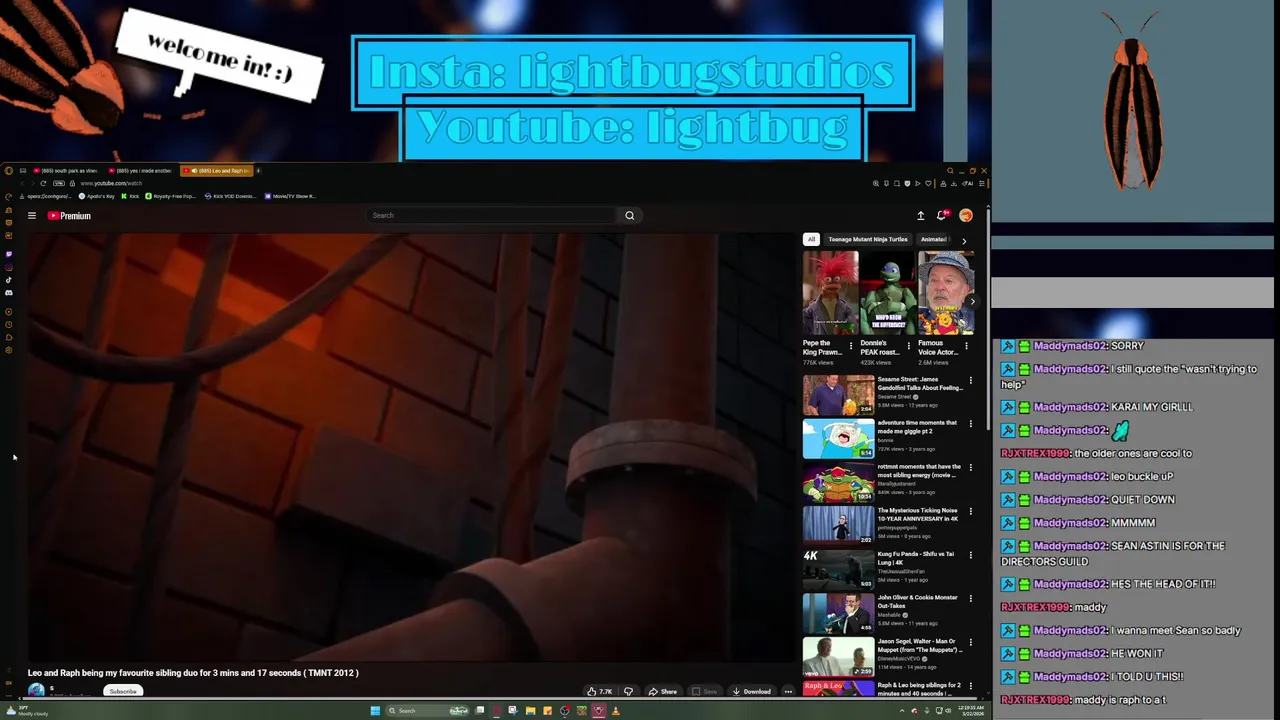This screenshot has height=720, width=1280.
Task: Click the downloads icon in browser toolbar
Action: pyautogui.click(x=954, y=184)
